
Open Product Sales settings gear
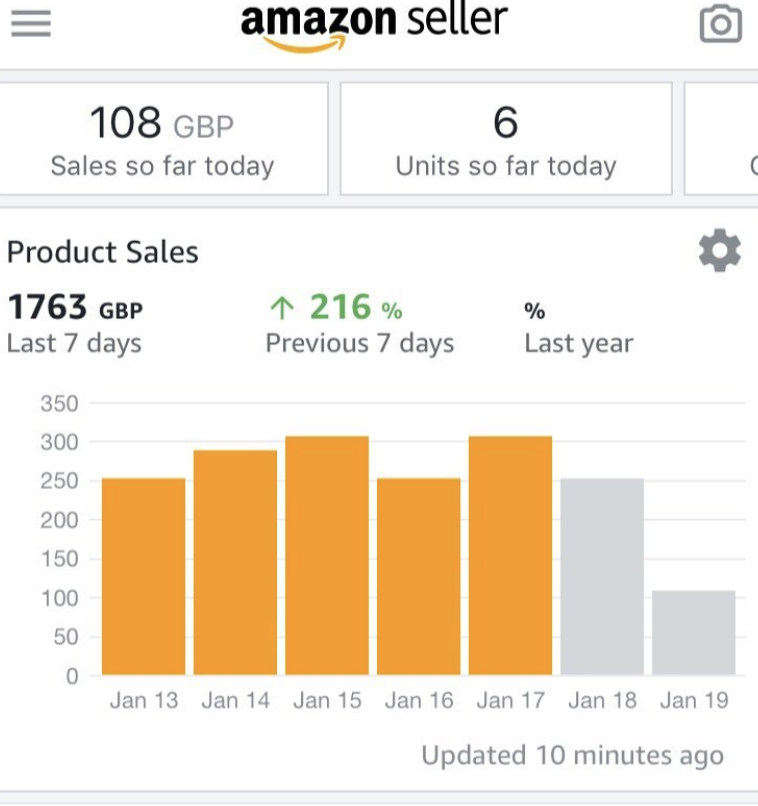click(719, 250)
